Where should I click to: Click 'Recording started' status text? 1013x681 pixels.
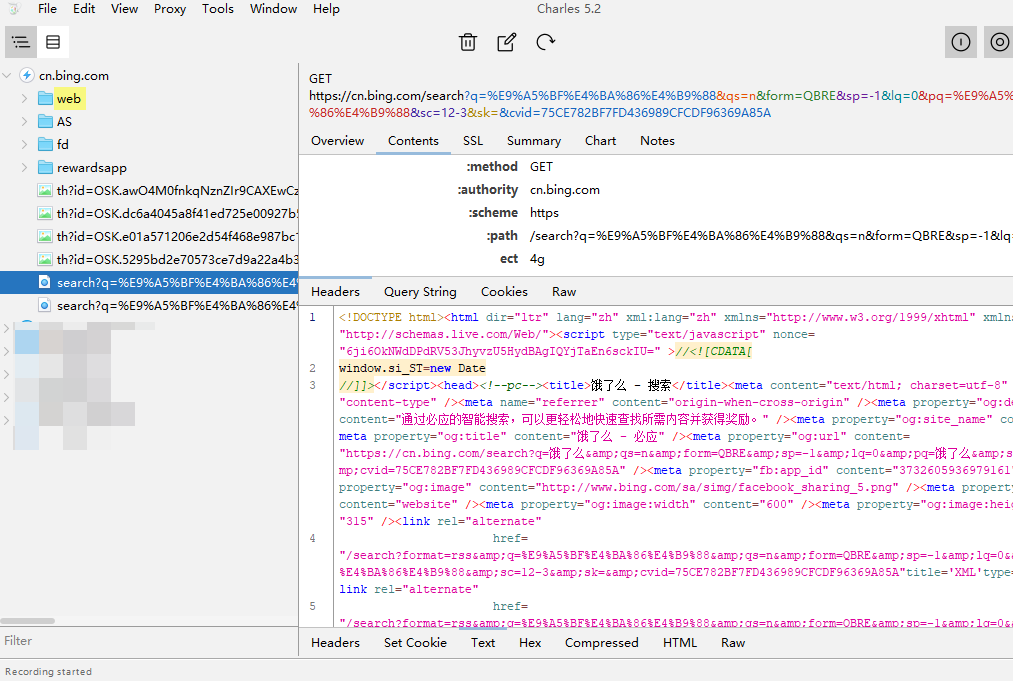pyautogui.click(x=48, y=672)
